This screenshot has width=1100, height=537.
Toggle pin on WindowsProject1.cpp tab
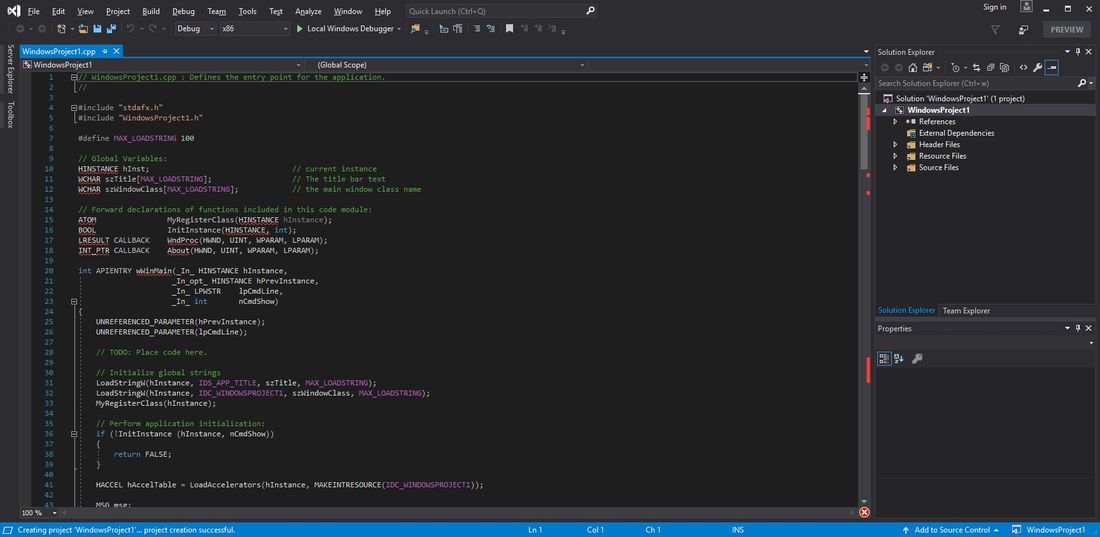click(x=104, y=50)
